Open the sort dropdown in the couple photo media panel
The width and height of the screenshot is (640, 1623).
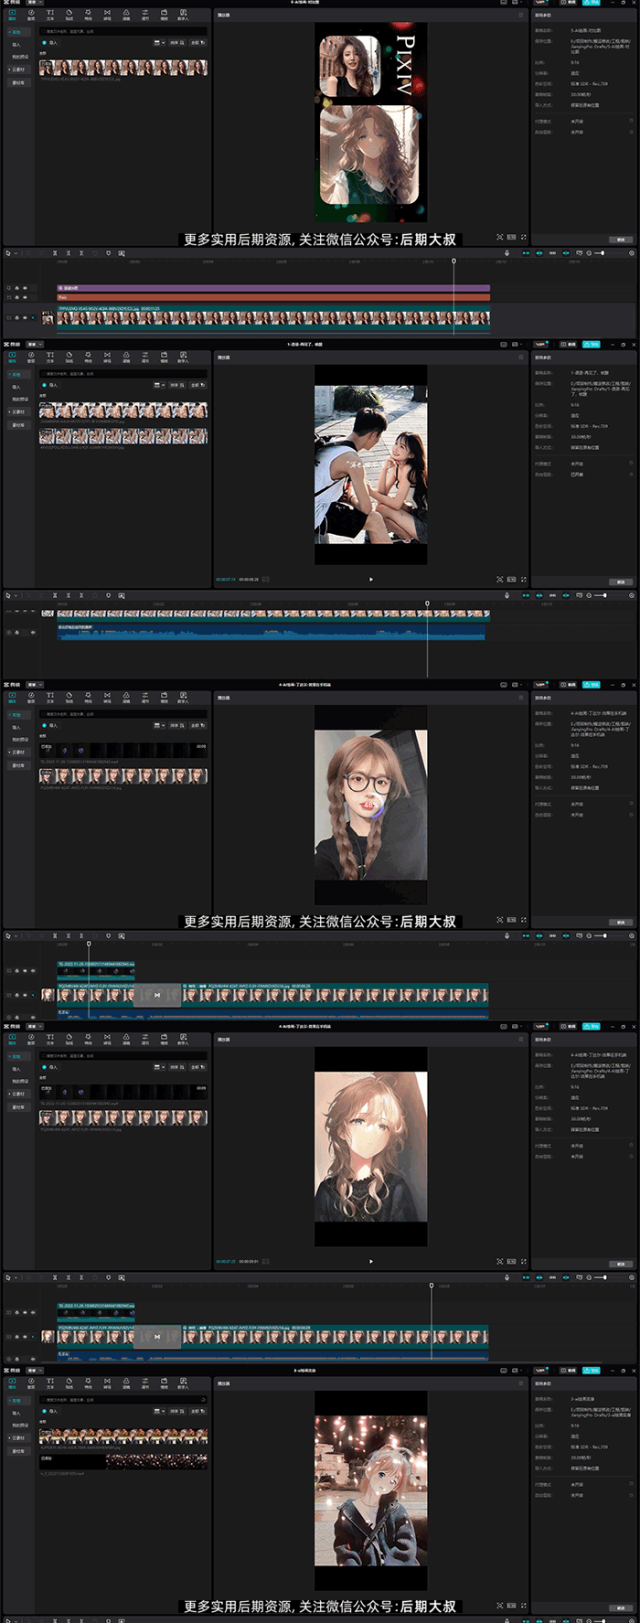175,385
